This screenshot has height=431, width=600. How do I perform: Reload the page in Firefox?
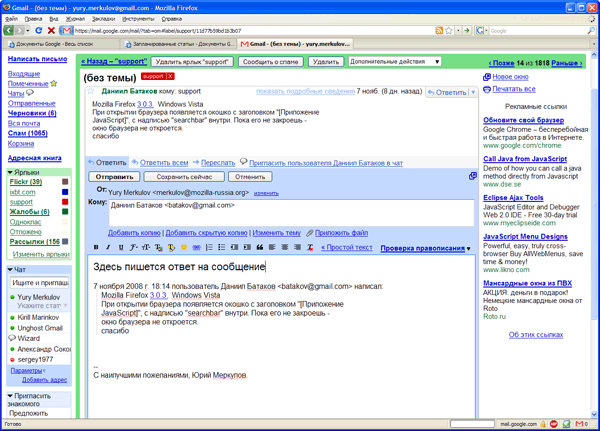point(38,30)
